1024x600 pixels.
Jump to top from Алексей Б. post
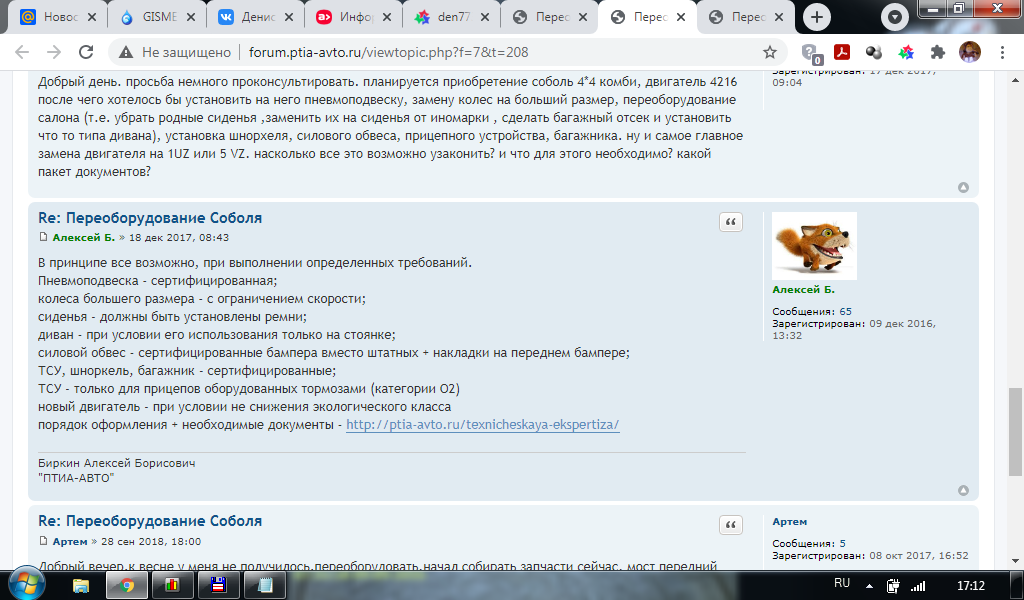(963, 490)
